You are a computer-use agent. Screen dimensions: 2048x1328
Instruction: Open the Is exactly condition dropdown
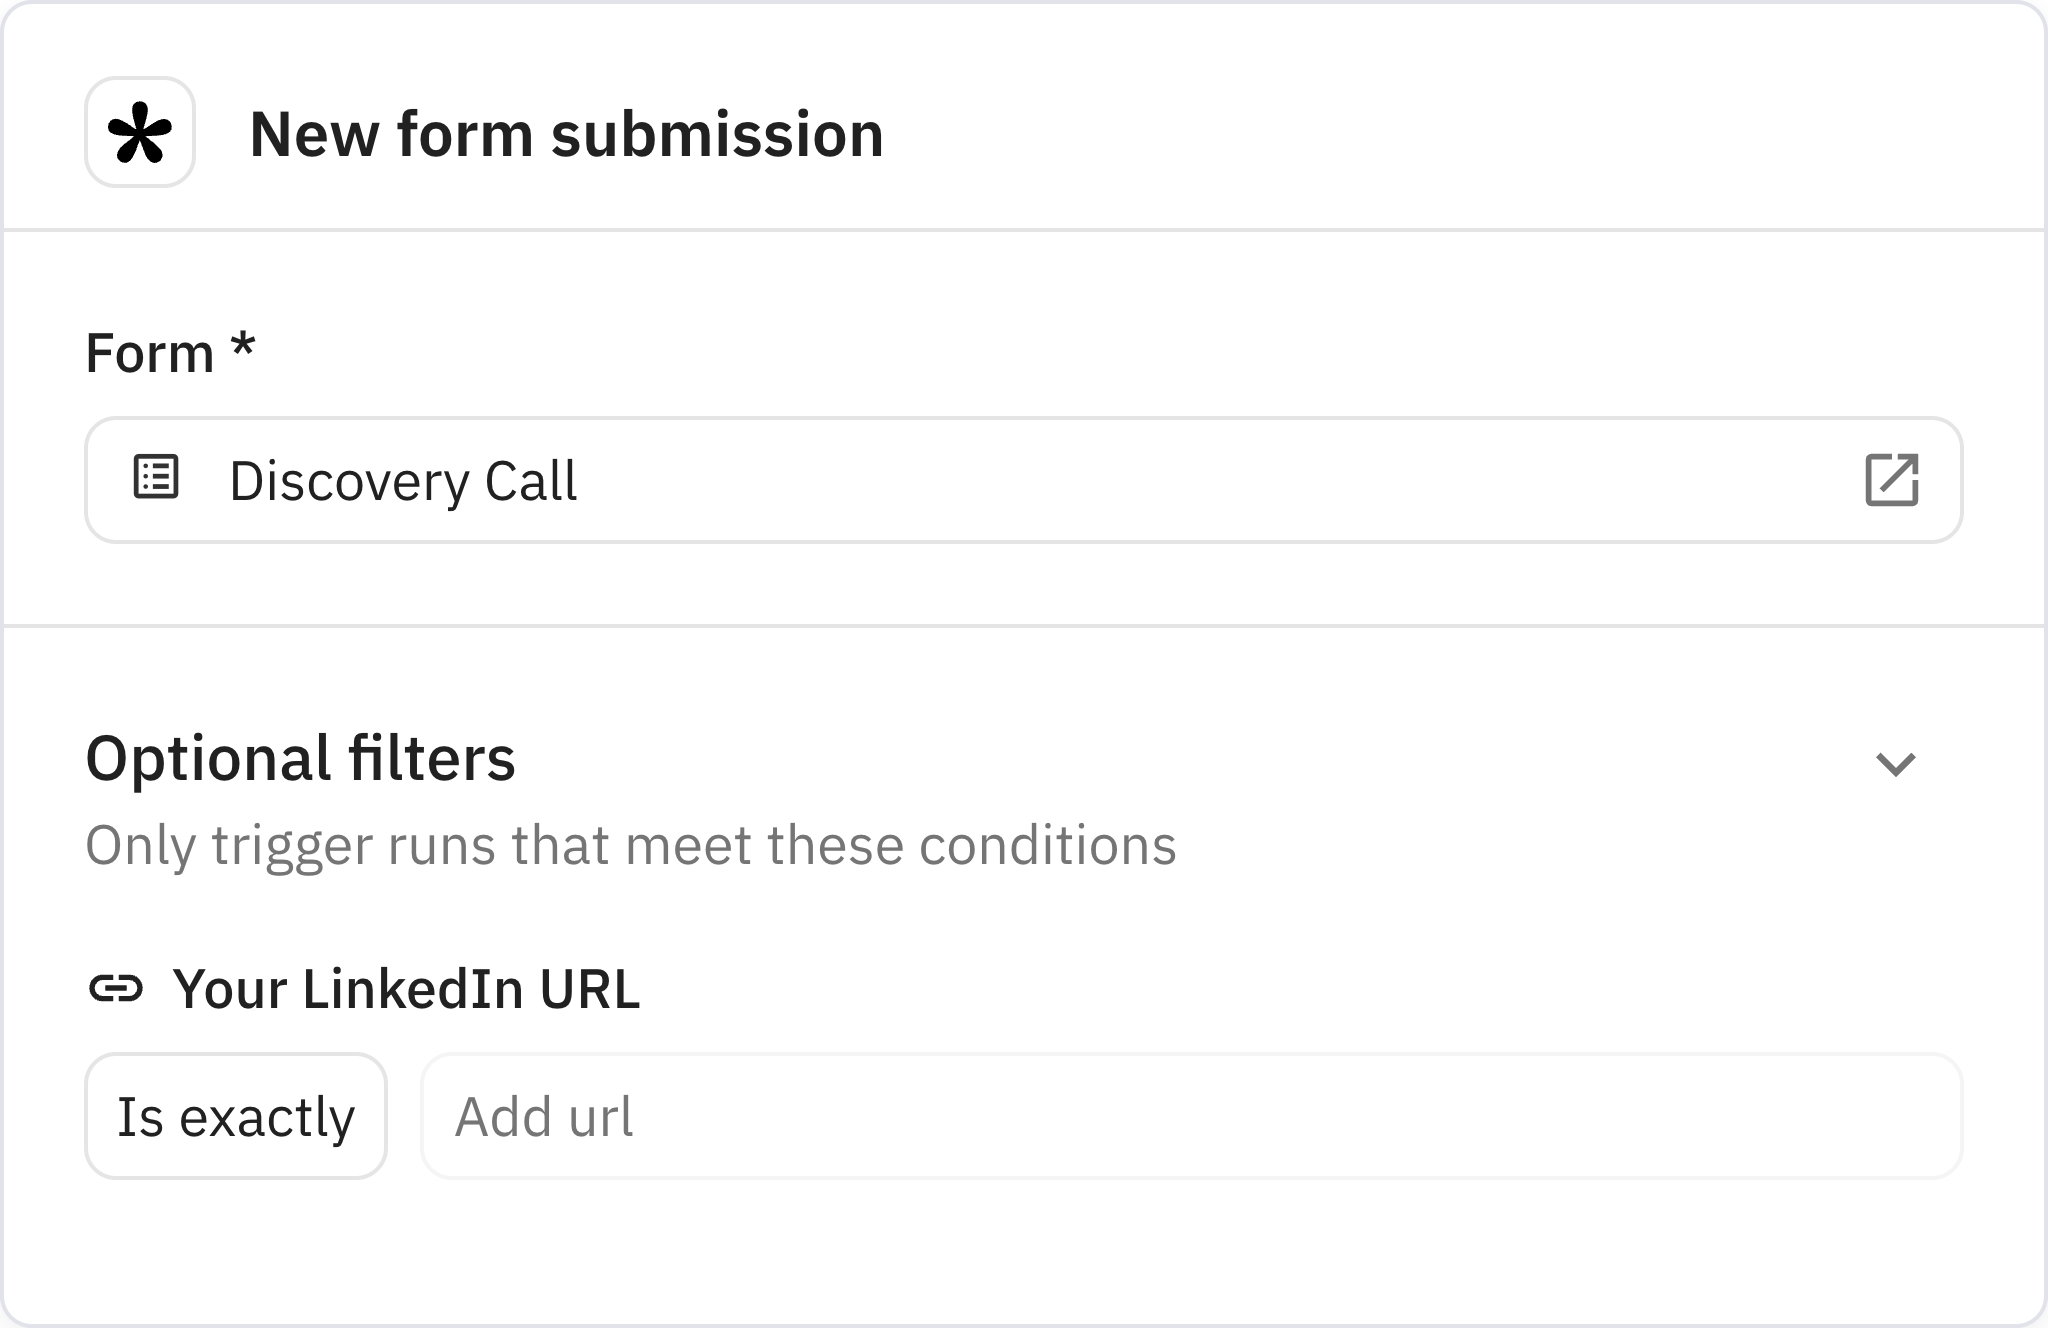click(x=236, y=1115)
